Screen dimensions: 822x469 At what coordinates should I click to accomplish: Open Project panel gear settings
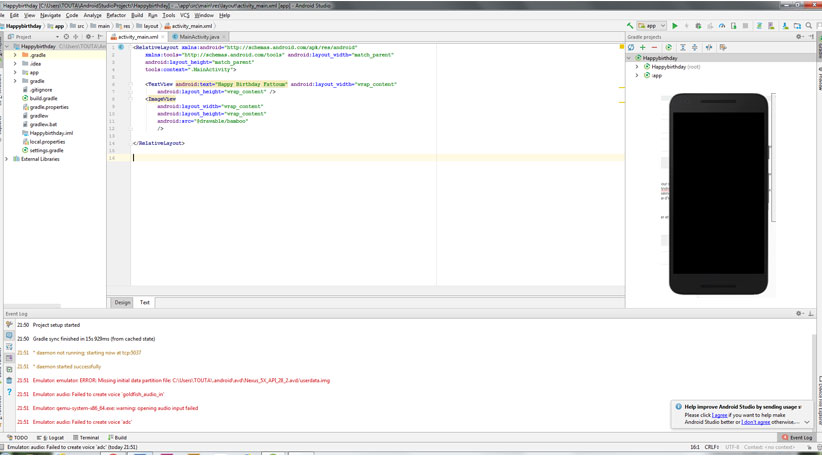coord(89,37)
